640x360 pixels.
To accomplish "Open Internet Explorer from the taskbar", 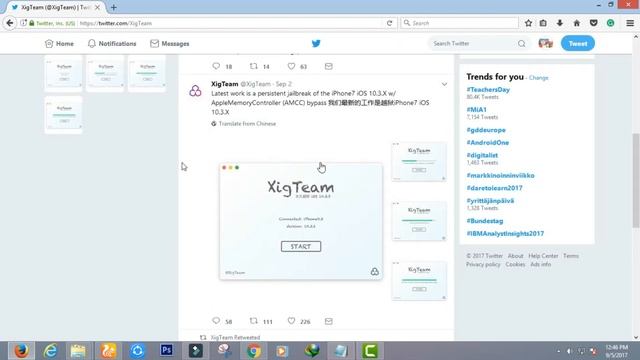I will pos(50,351).
